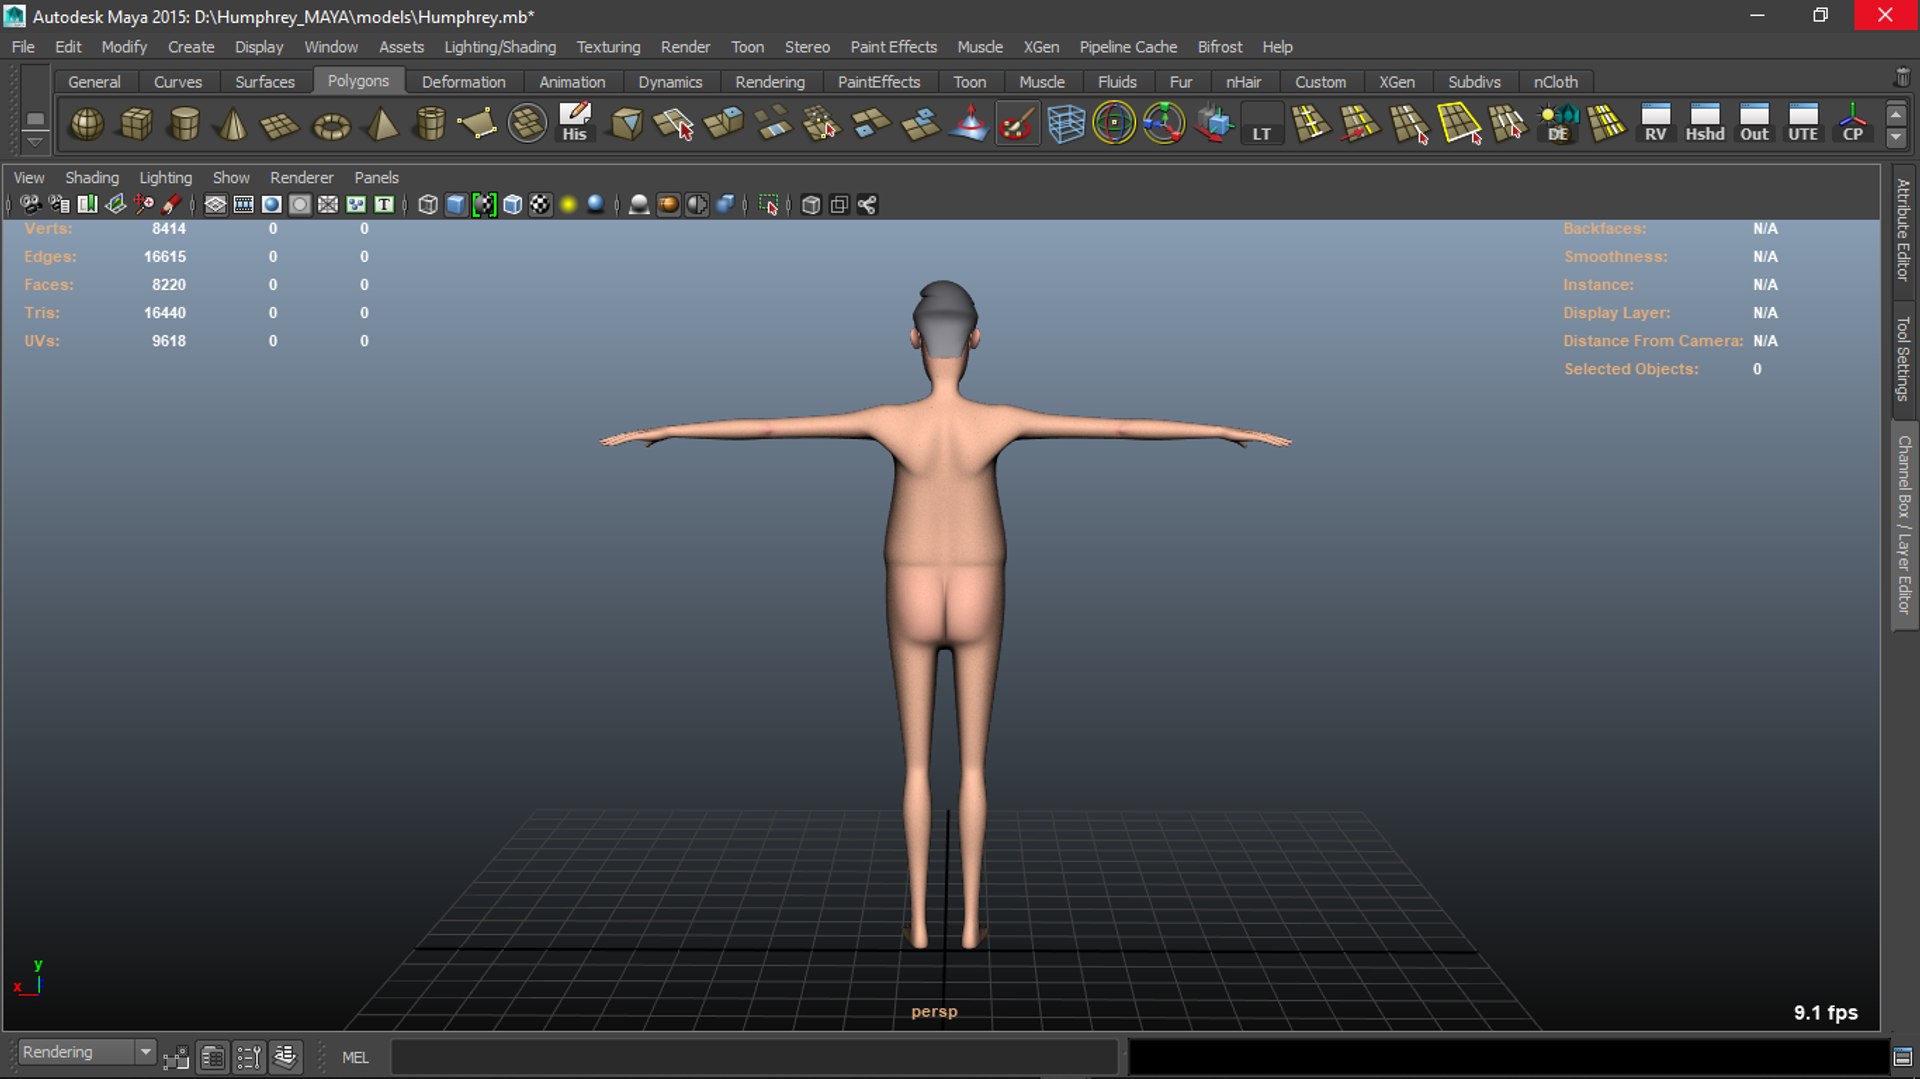Image resolution: width=1920 pixels, height=1079 pixels.
Task: Expand the shelf menu arrow at left
Action: click(35, 142)
